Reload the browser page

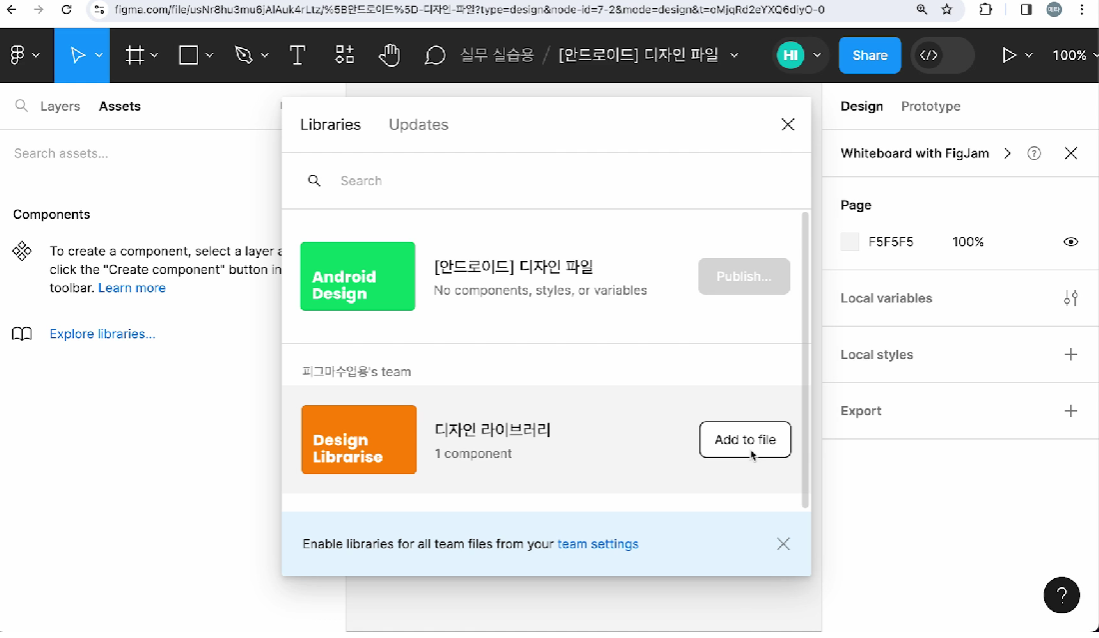66,10
